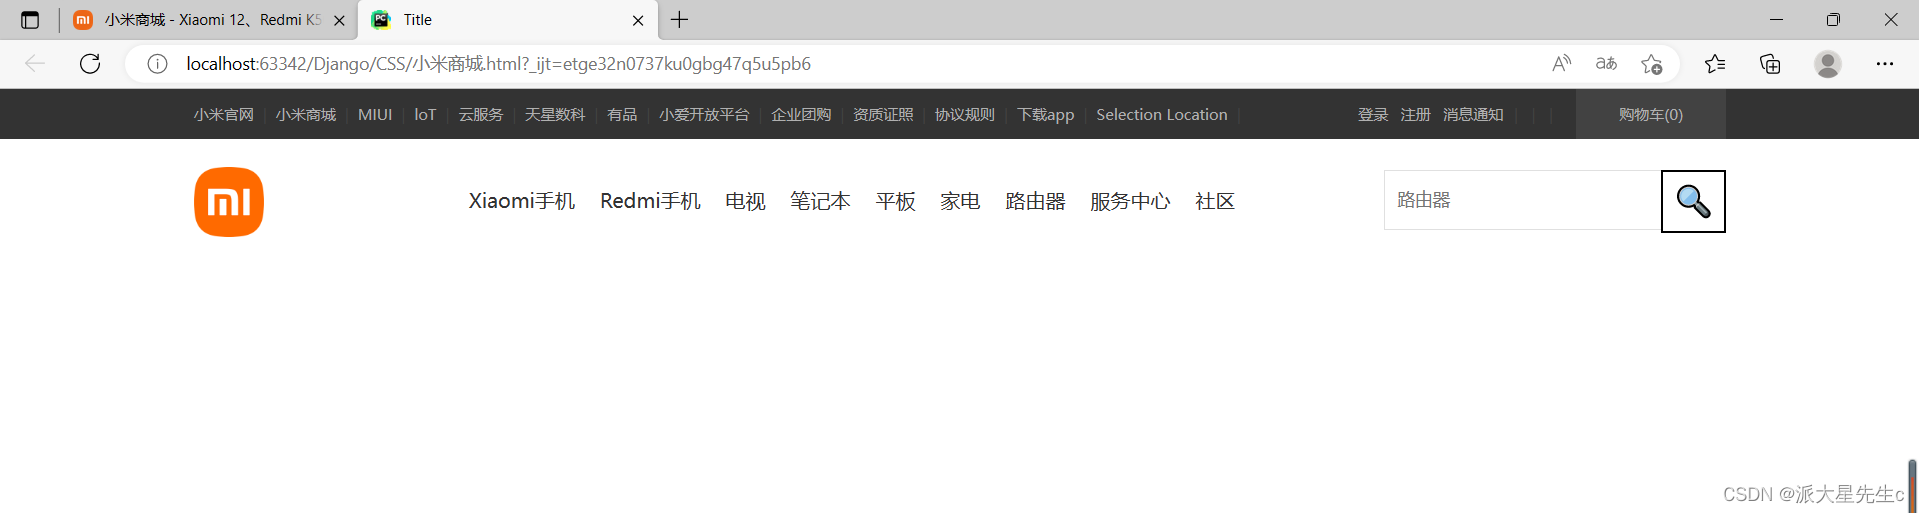Select 服务中心 in main navigation
Image resolution: width=1919 pixels, height=513 pixels.
pos(1130,201)
